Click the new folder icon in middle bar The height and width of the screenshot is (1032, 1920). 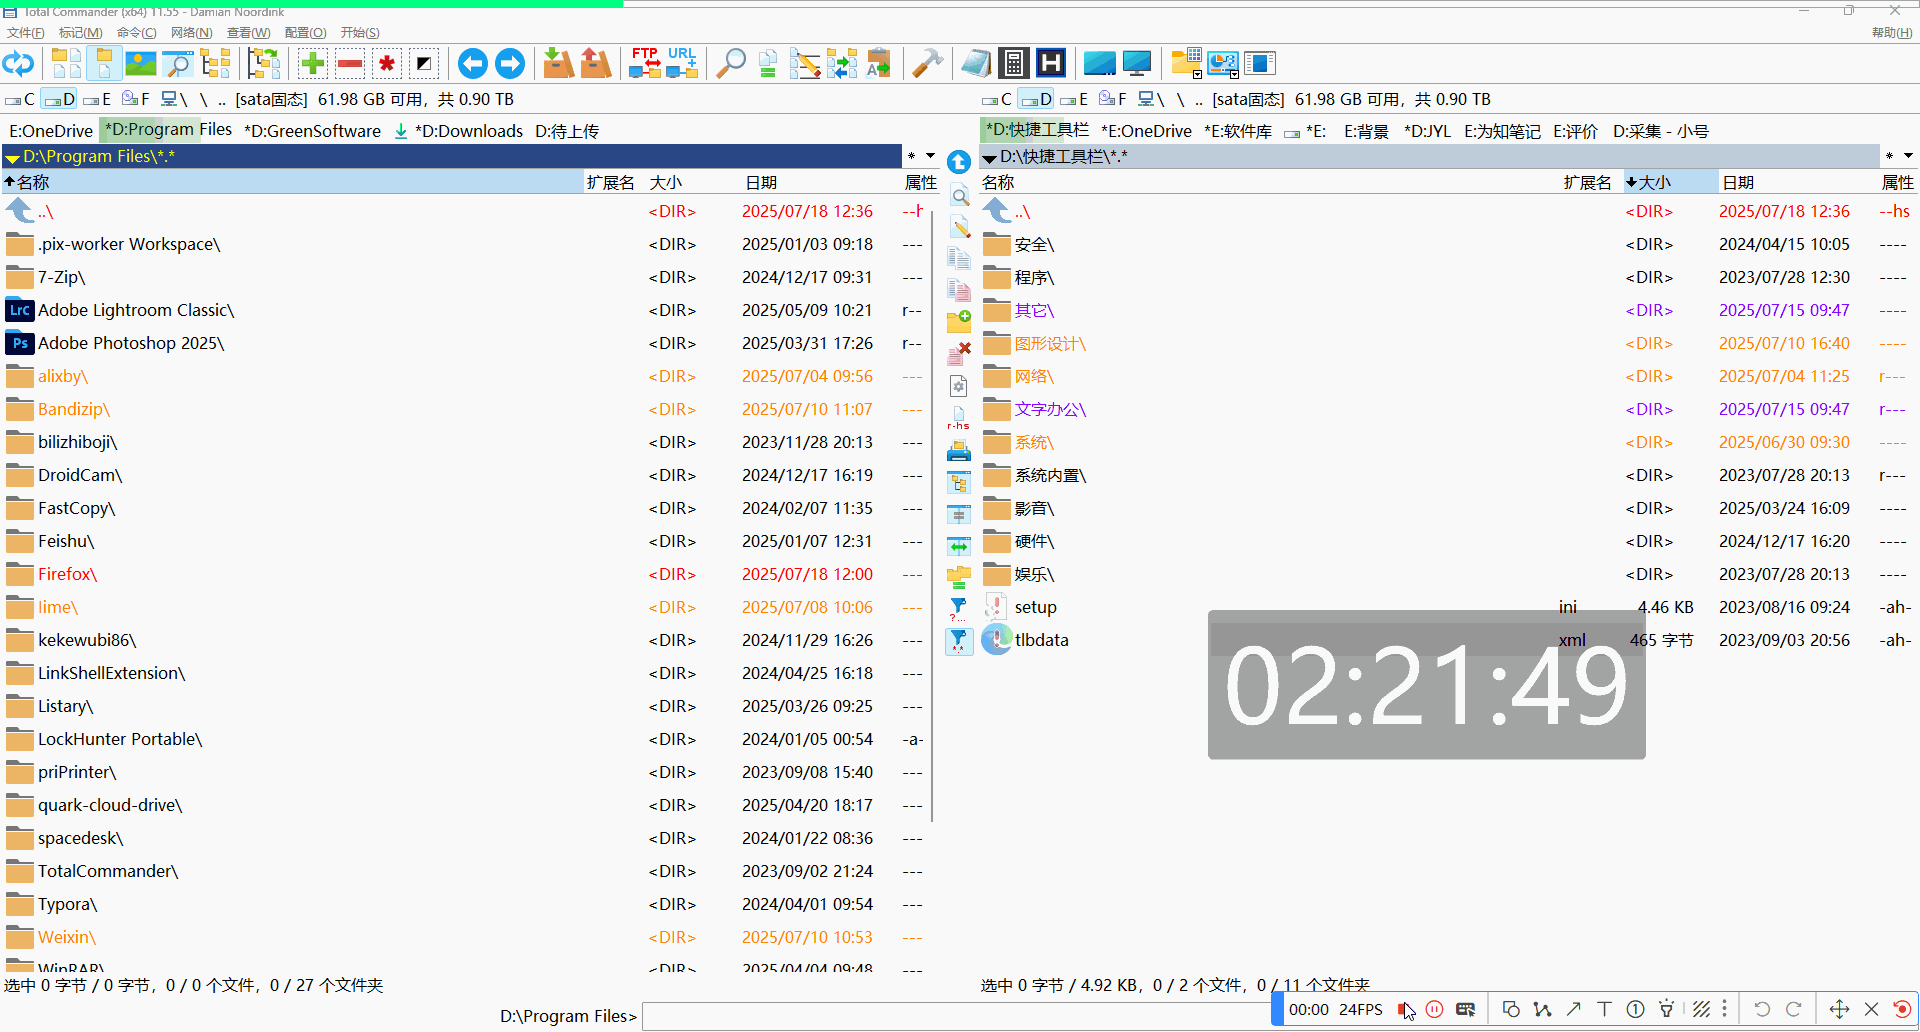pyautogui.click(x=959, y=321)
